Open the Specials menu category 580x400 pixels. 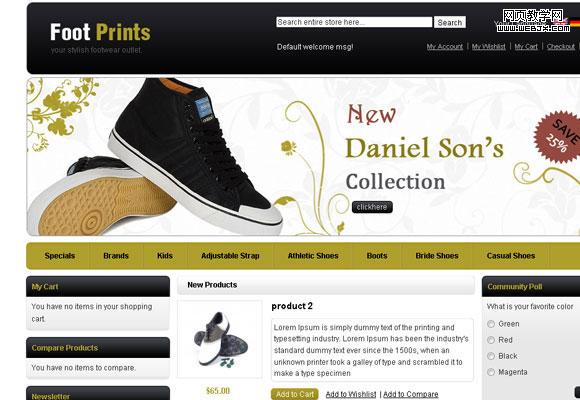coord(60,256)
